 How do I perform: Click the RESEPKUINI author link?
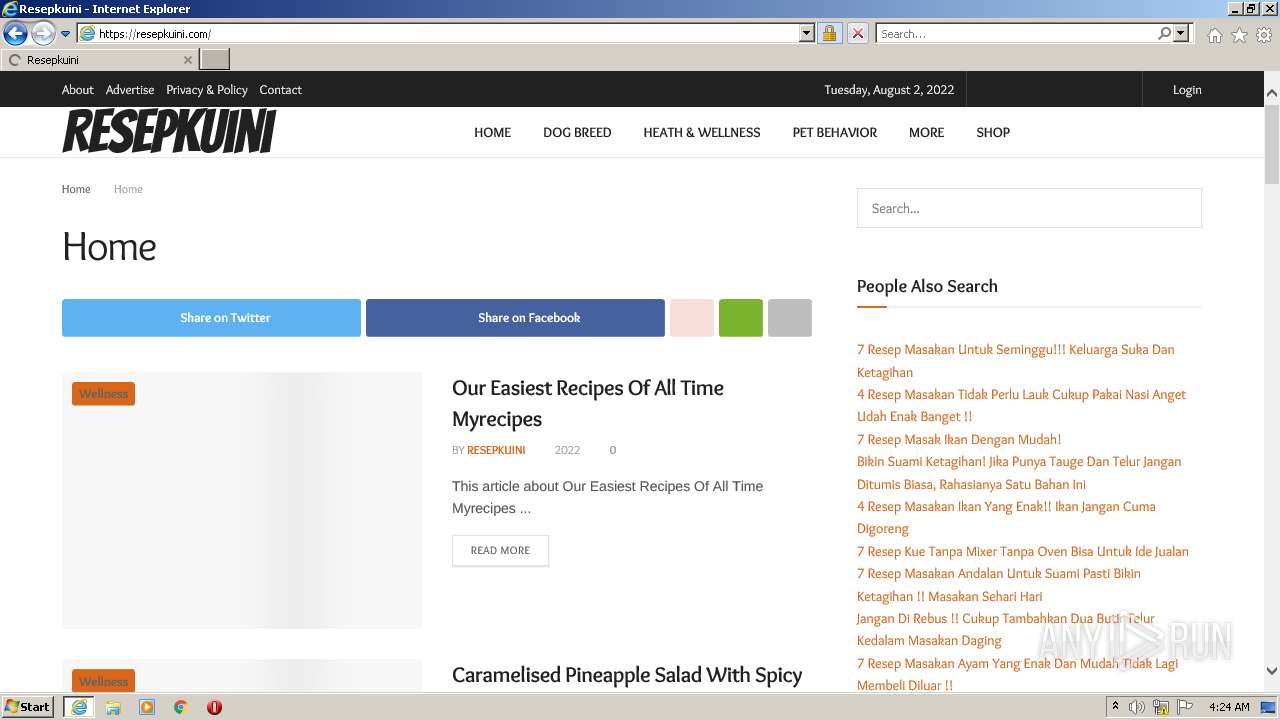496,450
